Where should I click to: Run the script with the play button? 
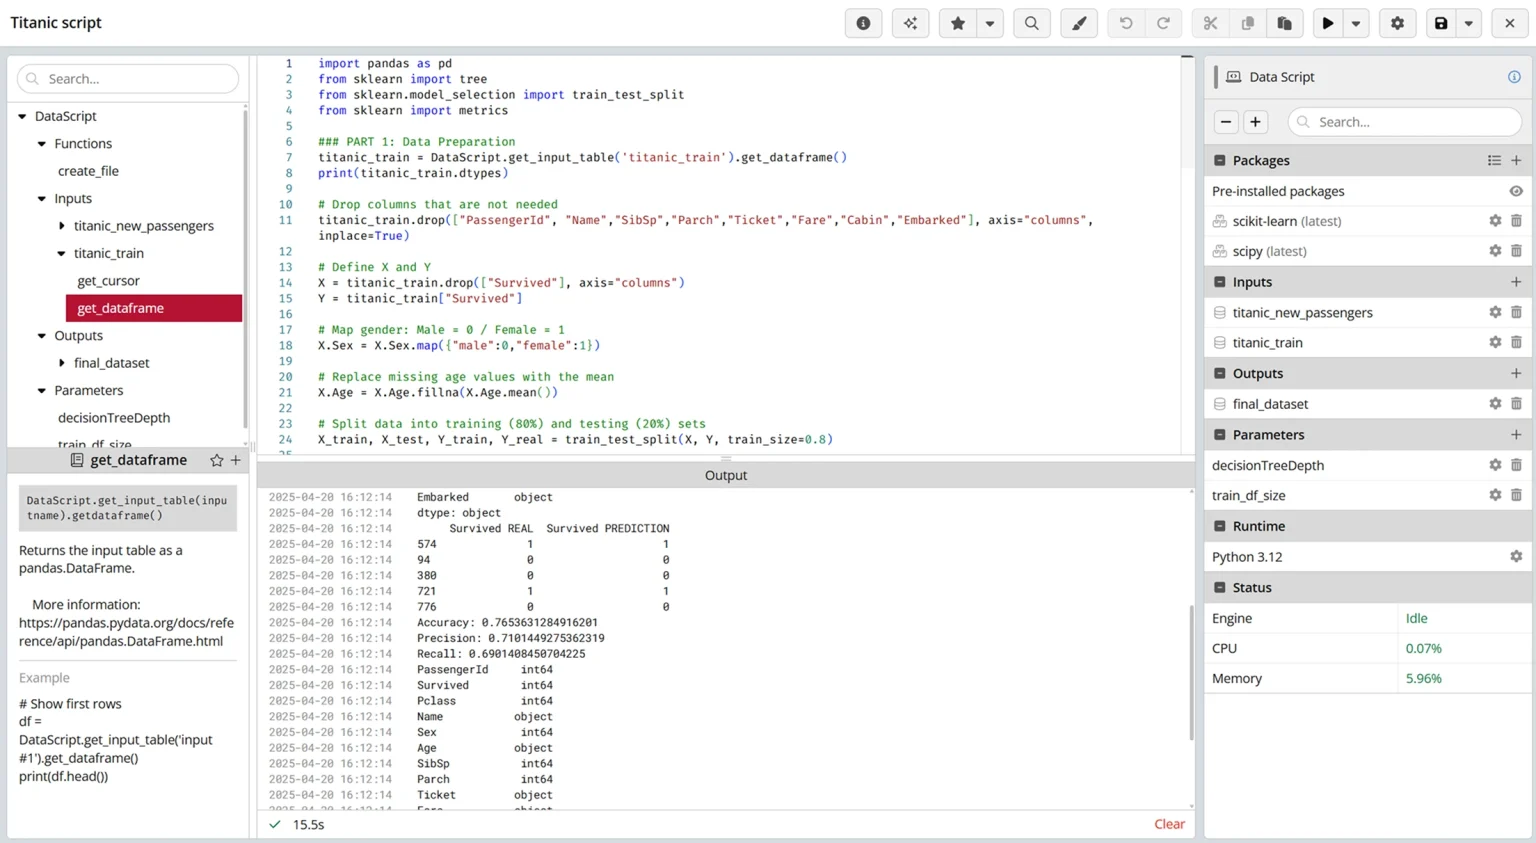coord(1327,23)
